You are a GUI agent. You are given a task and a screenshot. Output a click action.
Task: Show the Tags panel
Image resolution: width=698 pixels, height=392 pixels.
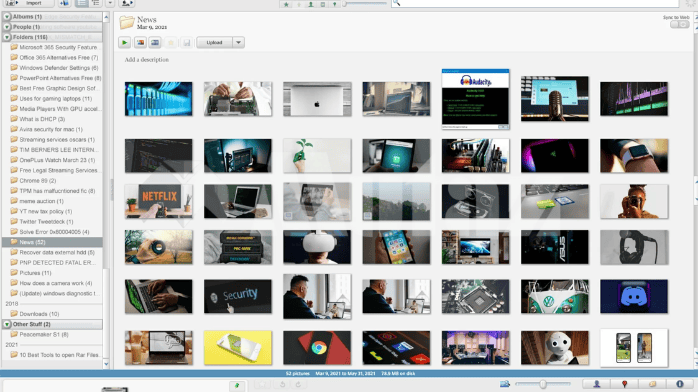coord(652,384)
